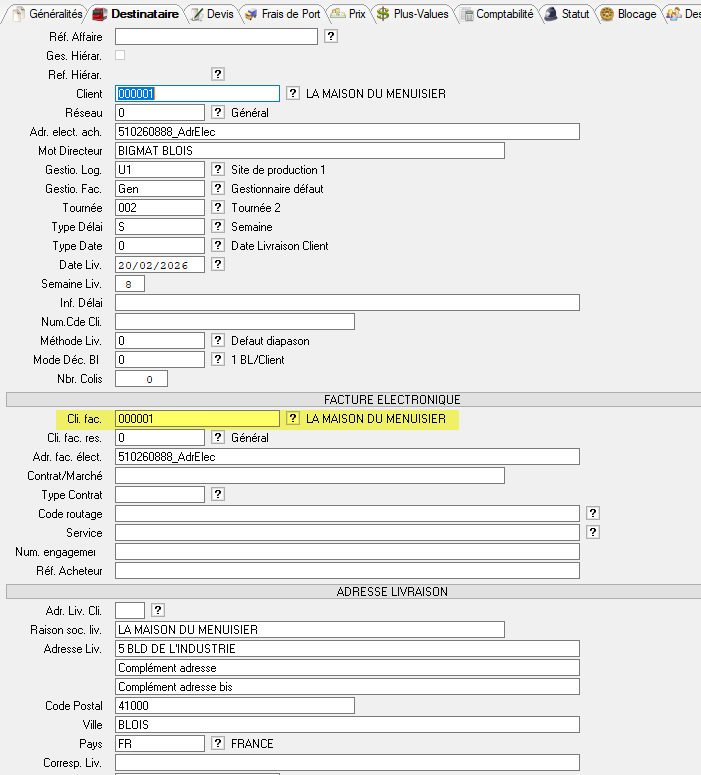Open lookup for Gestio. Log. field
The image size is (701, 775).
click(x=218, y=169)
